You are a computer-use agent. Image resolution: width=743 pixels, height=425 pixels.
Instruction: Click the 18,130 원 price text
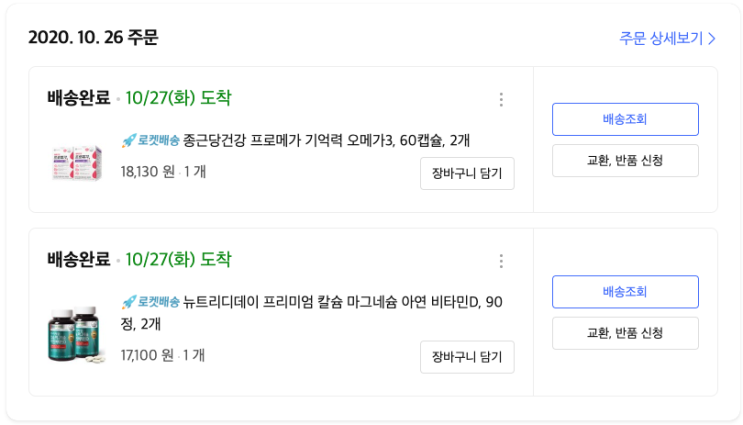point(147,172)
